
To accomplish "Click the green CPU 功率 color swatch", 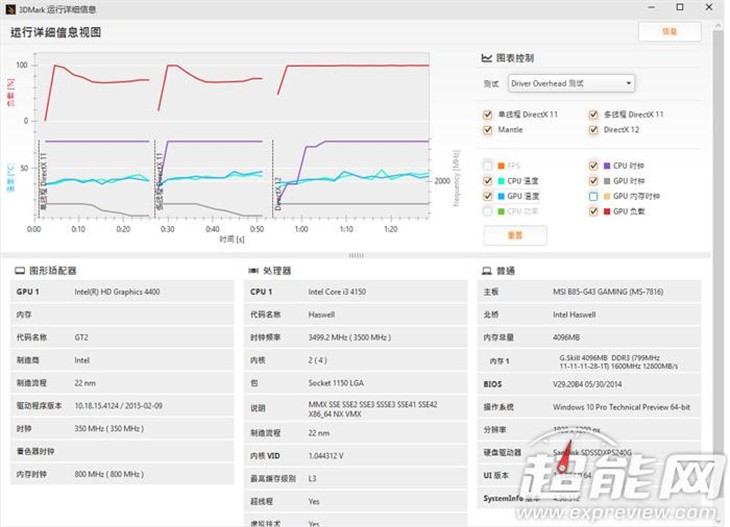I will pos(501,211).
